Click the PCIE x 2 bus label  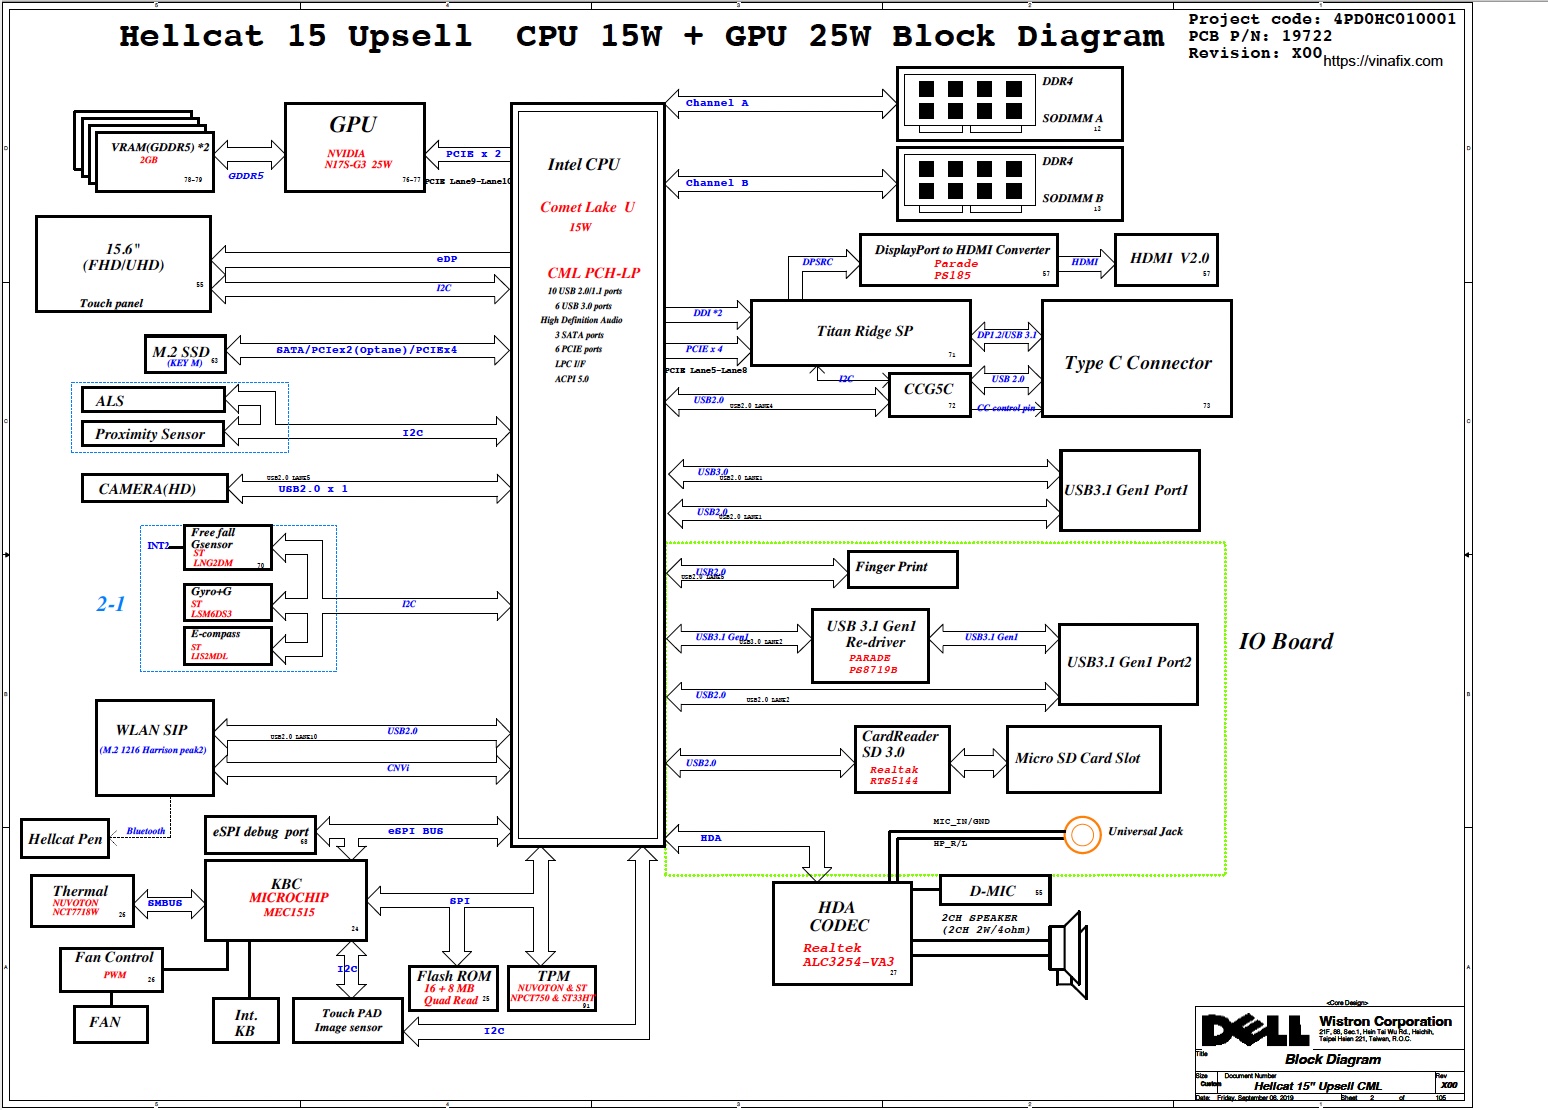pos(474,154)
